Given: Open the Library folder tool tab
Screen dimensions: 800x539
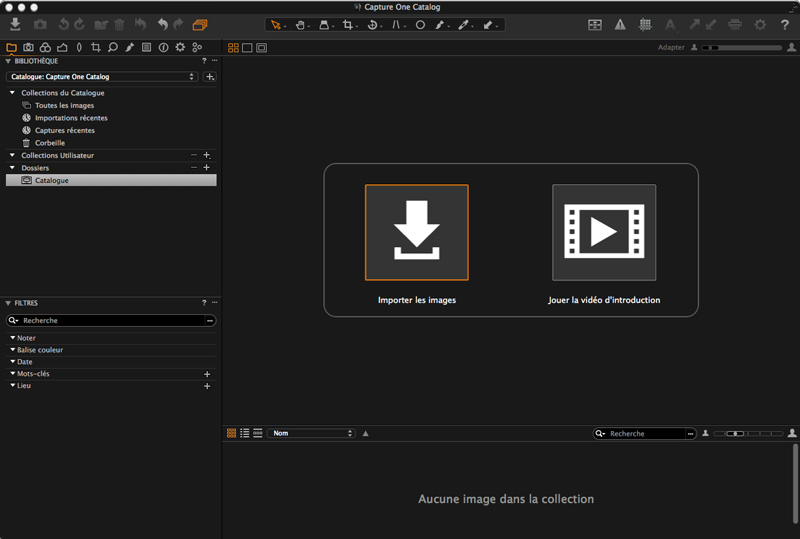Looking at the screenshot, I should 11,47.
